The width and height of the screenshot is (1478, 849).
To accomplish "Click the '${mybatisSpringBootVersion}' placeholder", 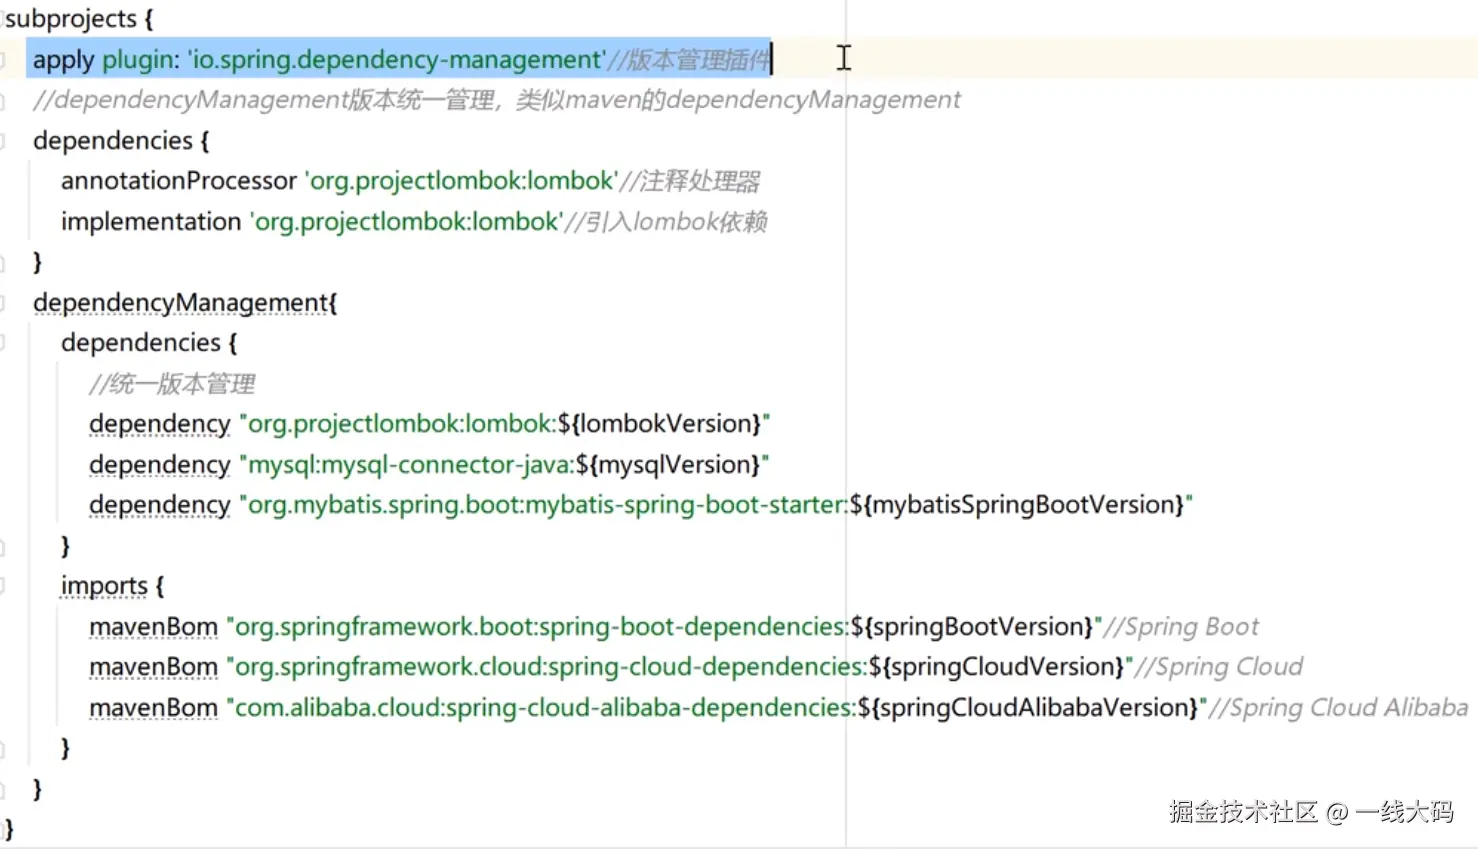I will (1017, 505).
